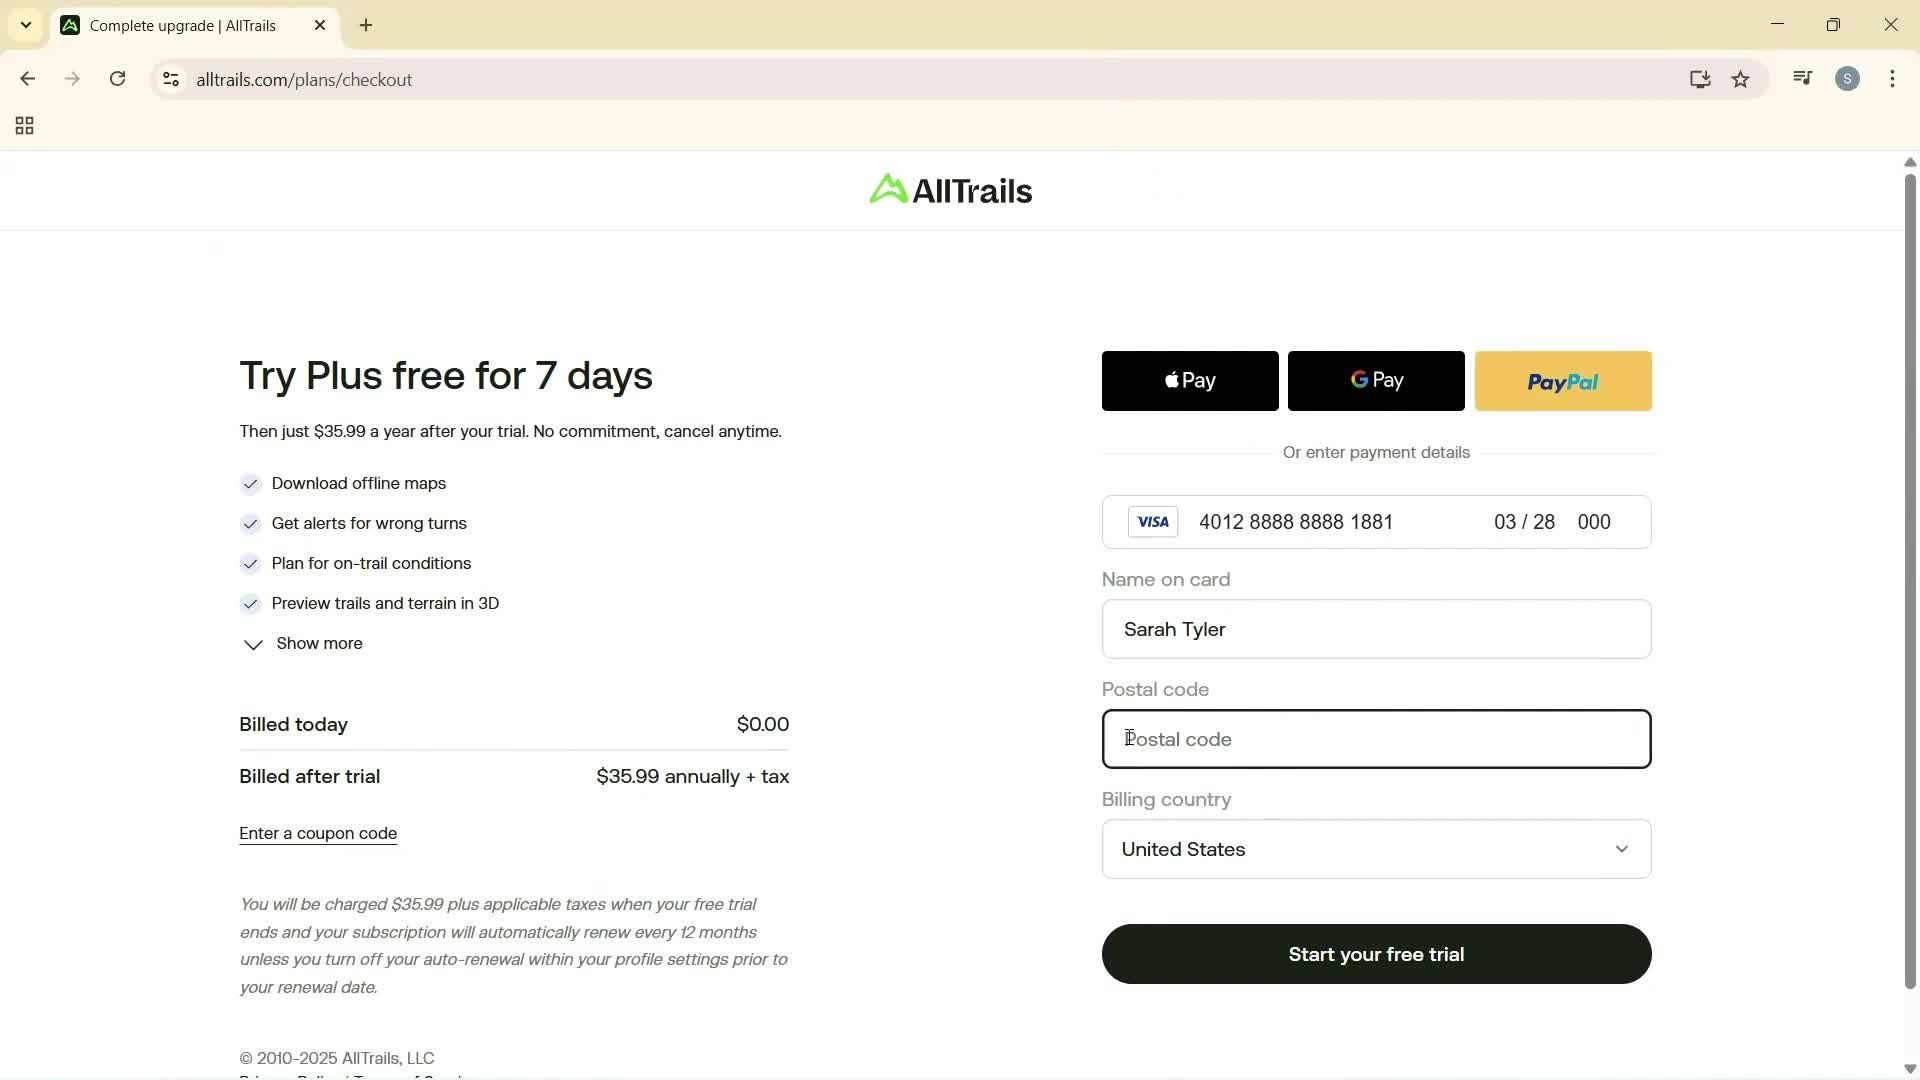
Task: Click Start your free trial
Action: tap(1376, 954)
